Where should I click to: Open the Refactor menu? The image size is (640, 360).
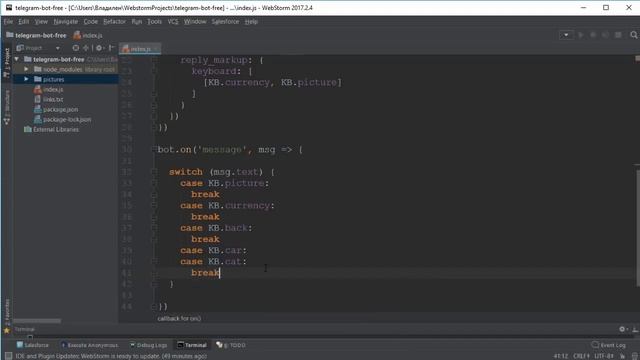(114, 22)
